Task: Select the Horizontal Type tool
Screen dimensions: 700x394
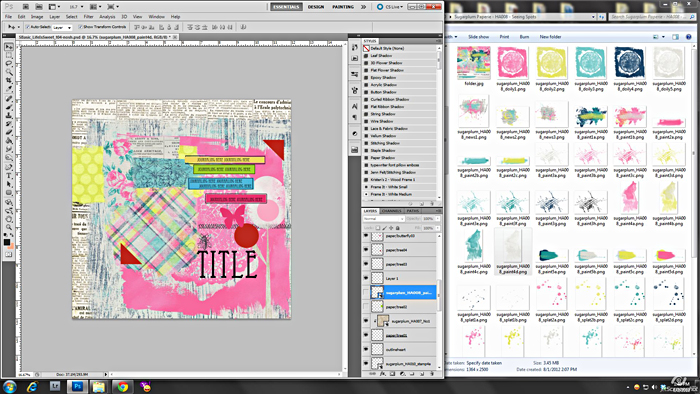Action: coord(9,176)
